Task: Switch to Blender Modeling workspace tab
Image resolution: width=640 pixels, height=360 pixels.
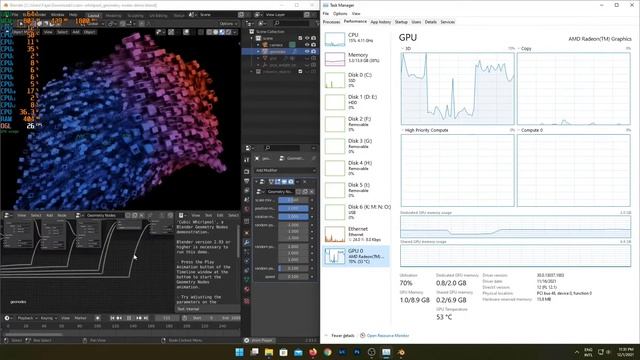Action: click(x=113, y=16)
